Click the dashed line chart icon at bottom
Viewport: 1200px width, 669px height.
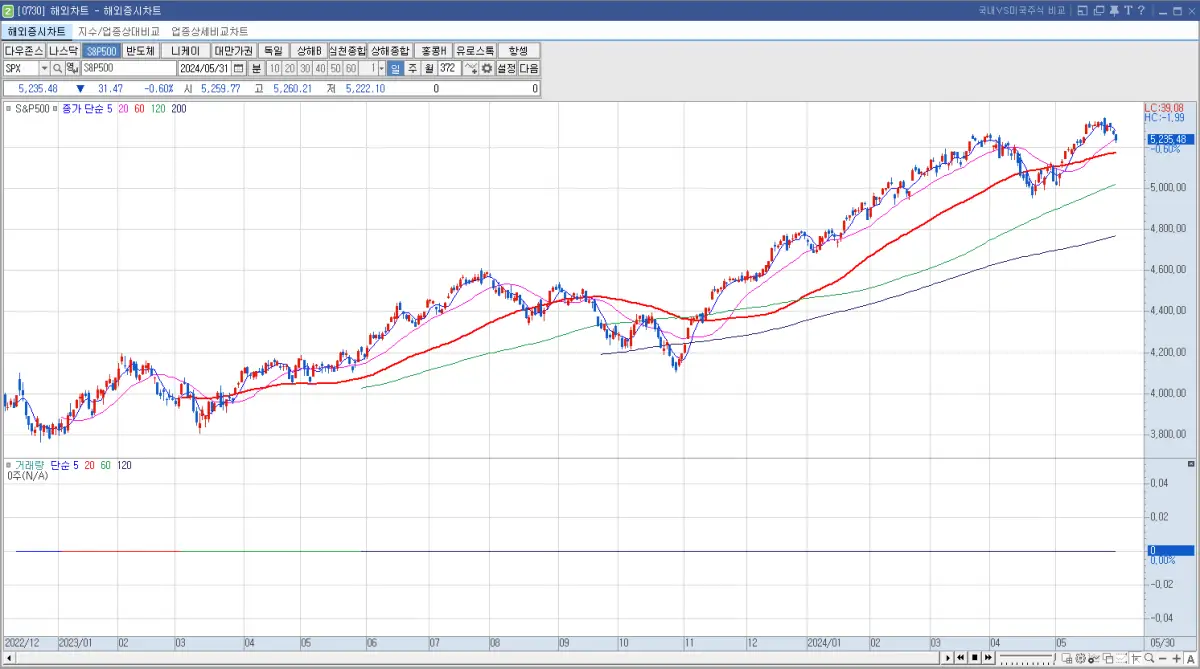coord(1121,659)
